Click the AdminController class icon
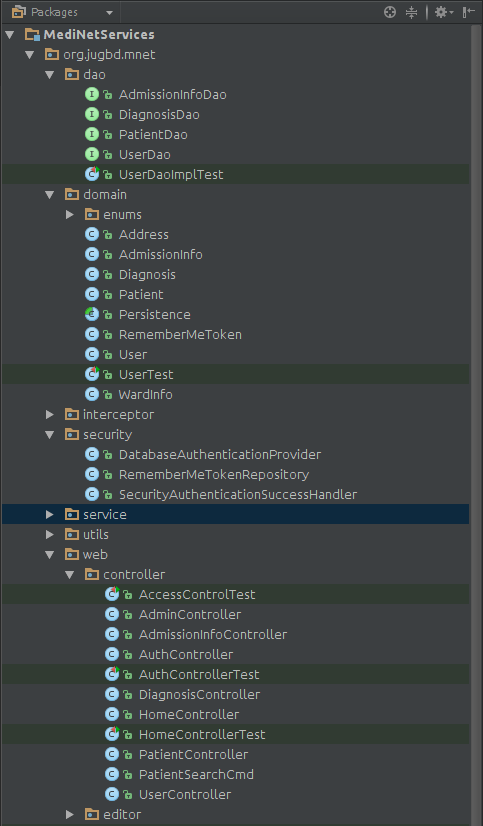Viewport: 483px width, 826px height. pyautogui.click(x=112, y=614)
